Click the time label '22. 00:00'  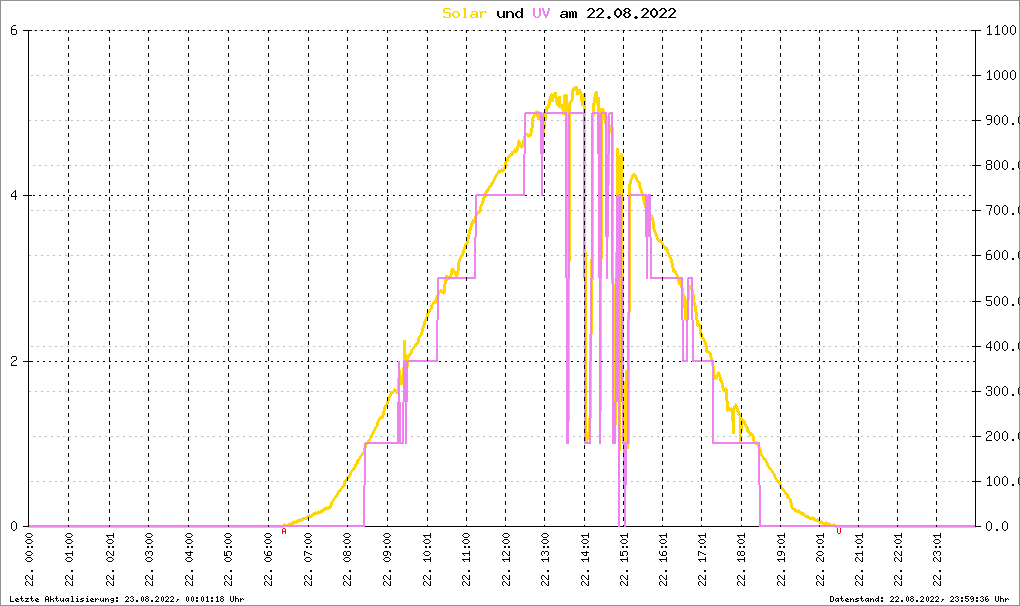pyautogui.click(x=29, y=560)
